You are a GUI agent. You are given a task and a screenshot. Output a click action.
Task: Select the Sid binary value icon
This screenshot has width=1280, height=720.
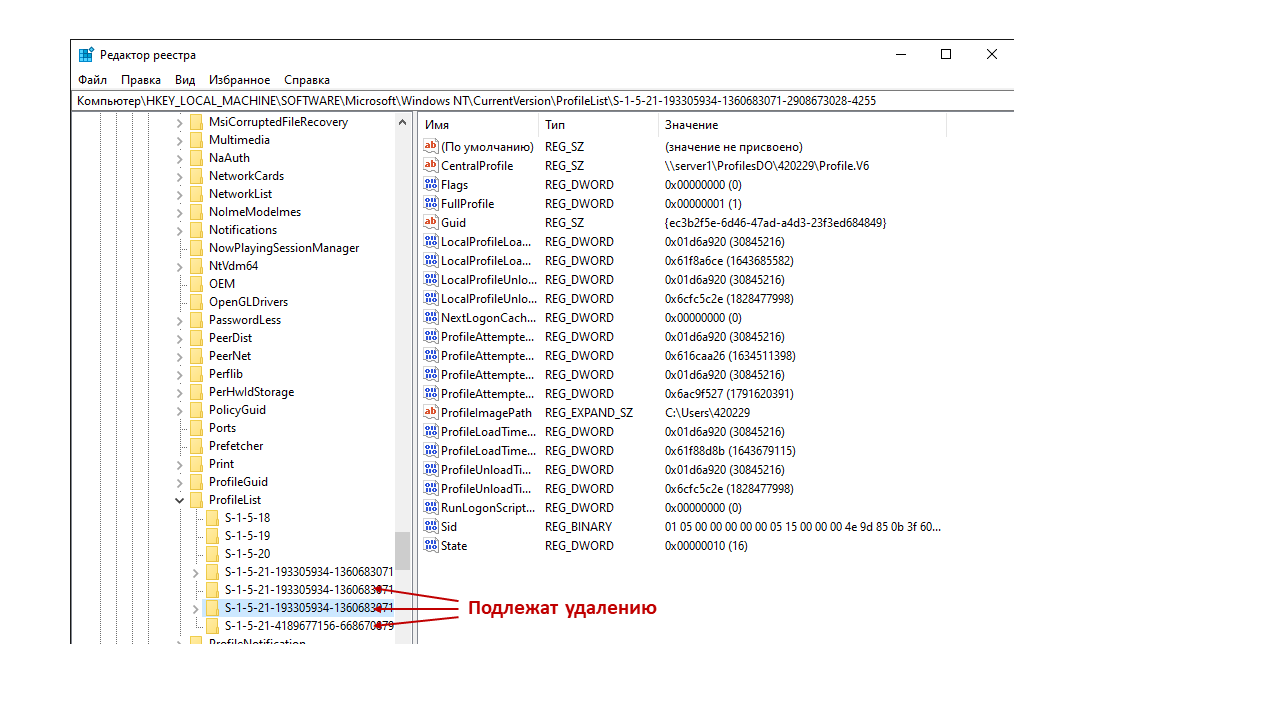[431, 527]
